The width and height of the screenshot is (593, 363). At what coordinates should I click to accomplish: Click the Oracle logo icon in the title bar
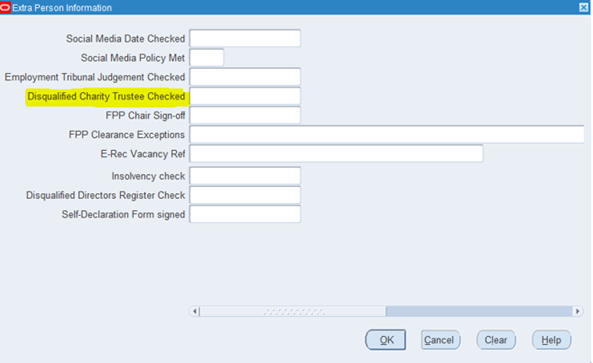(x=5, y=7)
